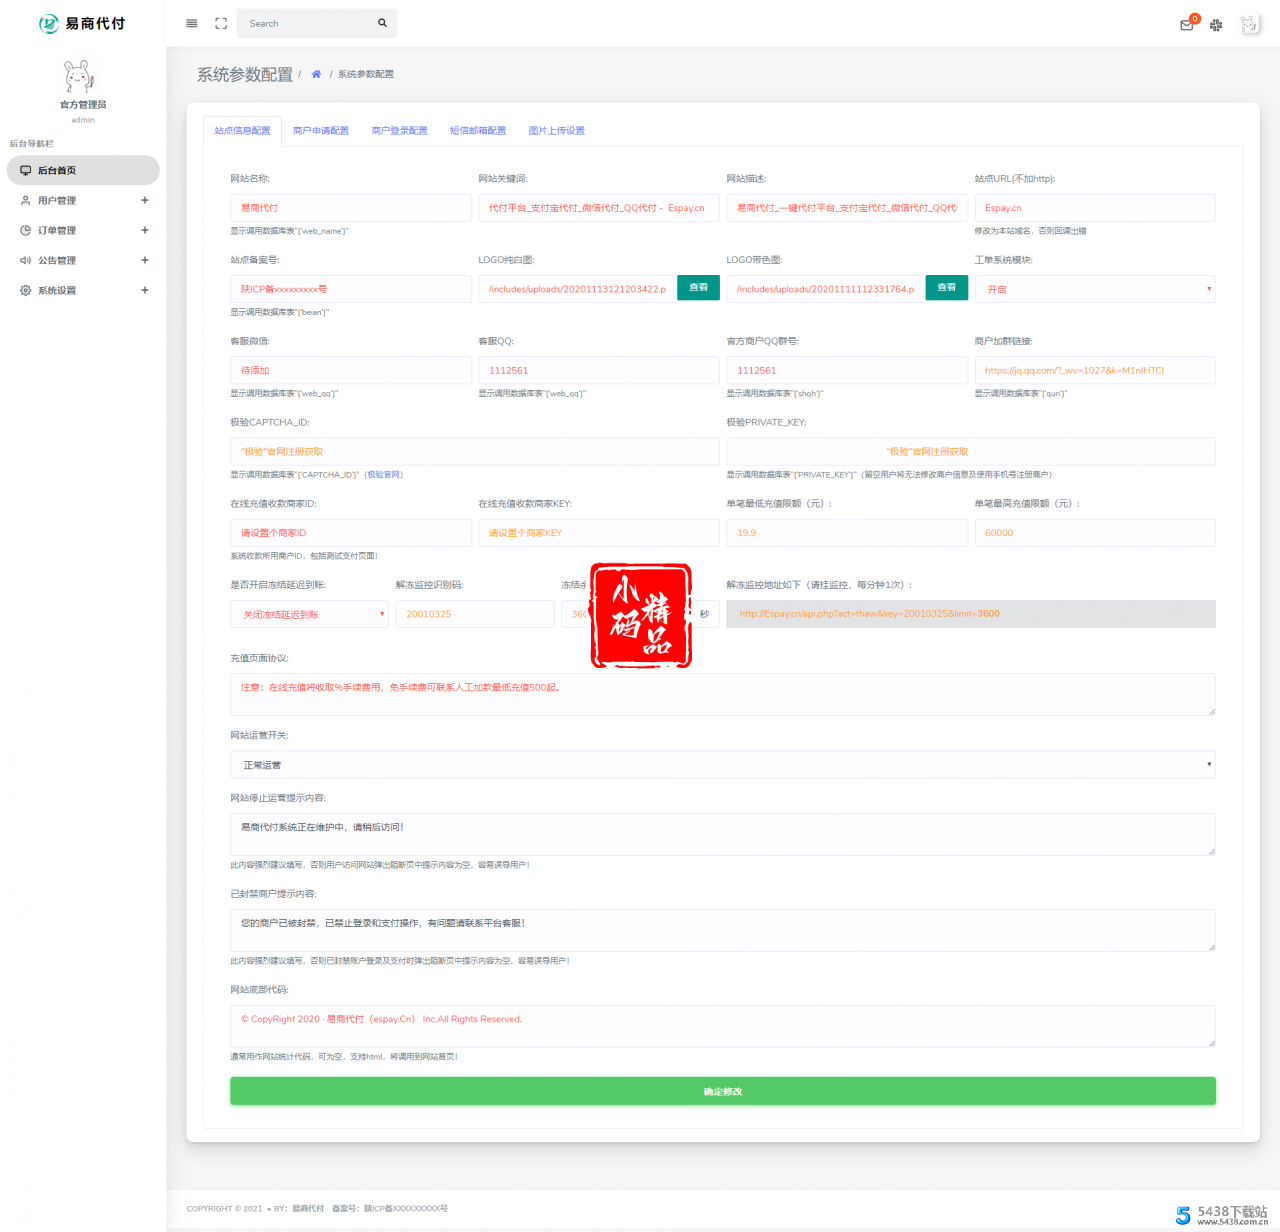
Task: Click the 在线充值收款商家ID input field
Action: 351,533
